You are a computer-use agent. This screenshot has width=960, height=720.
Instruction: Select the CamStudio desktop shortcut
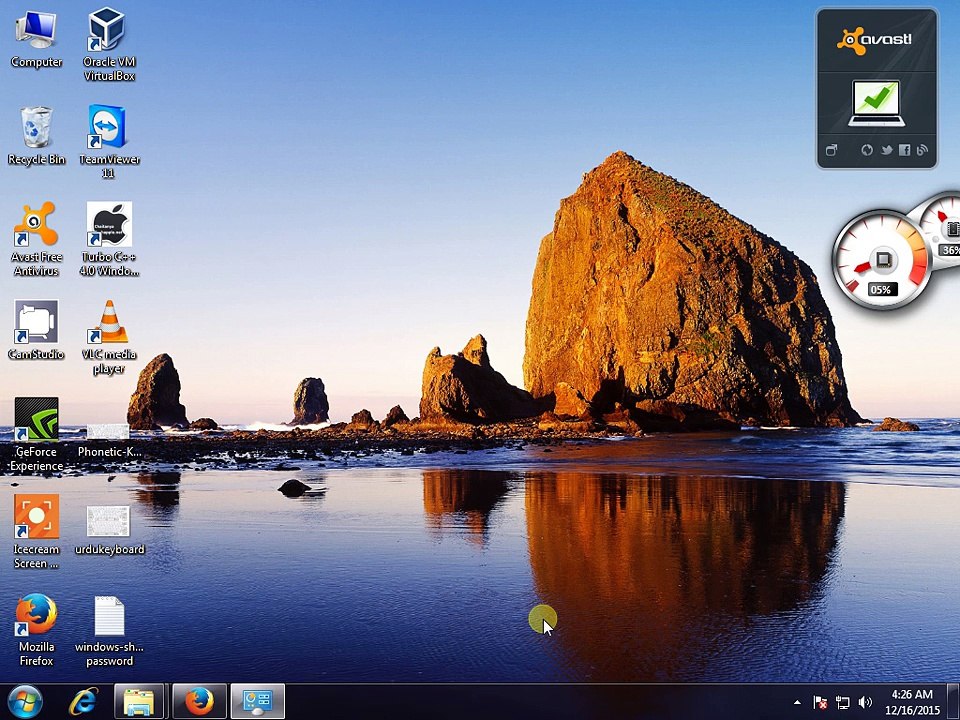(x=36, y=323)
